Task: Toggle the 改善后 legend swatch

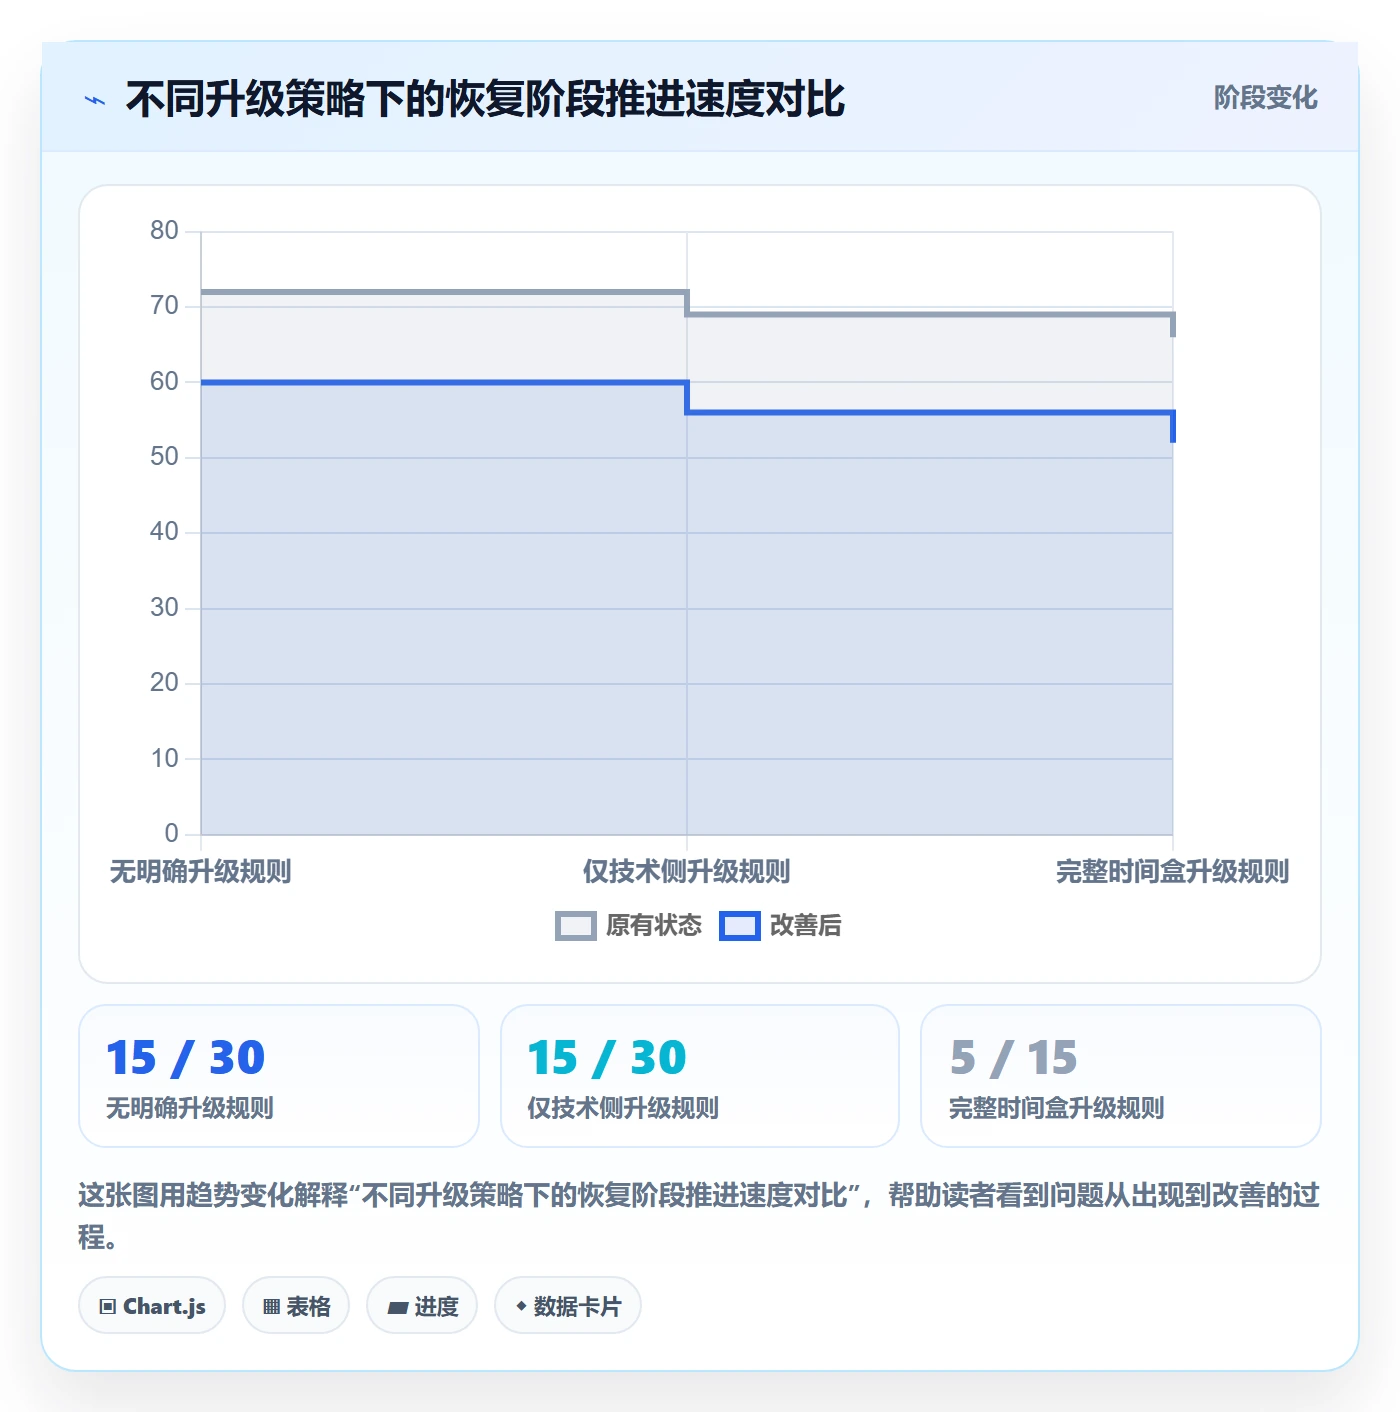Action: (740, 926)
